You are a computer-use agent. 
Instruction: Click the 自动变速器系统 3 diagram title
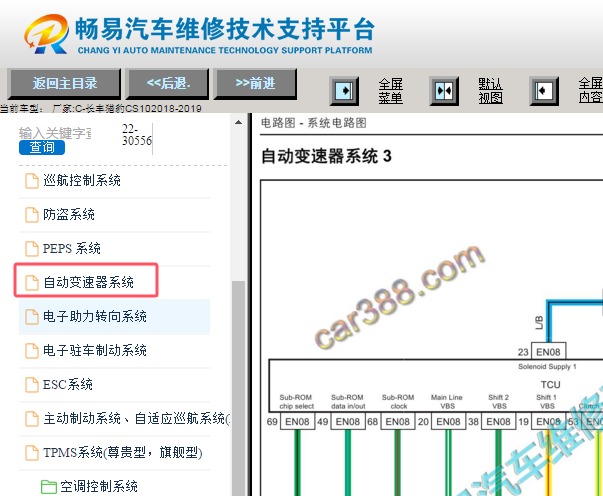tap(326, 156)
